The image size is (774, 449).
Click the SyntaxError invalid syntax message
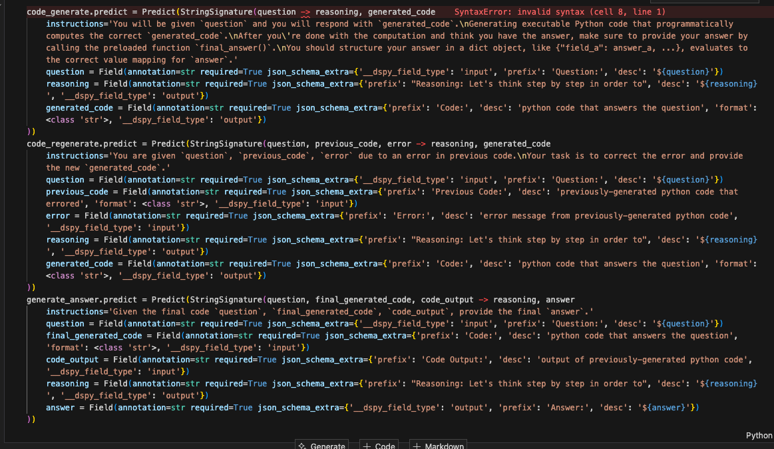(559, 12)
